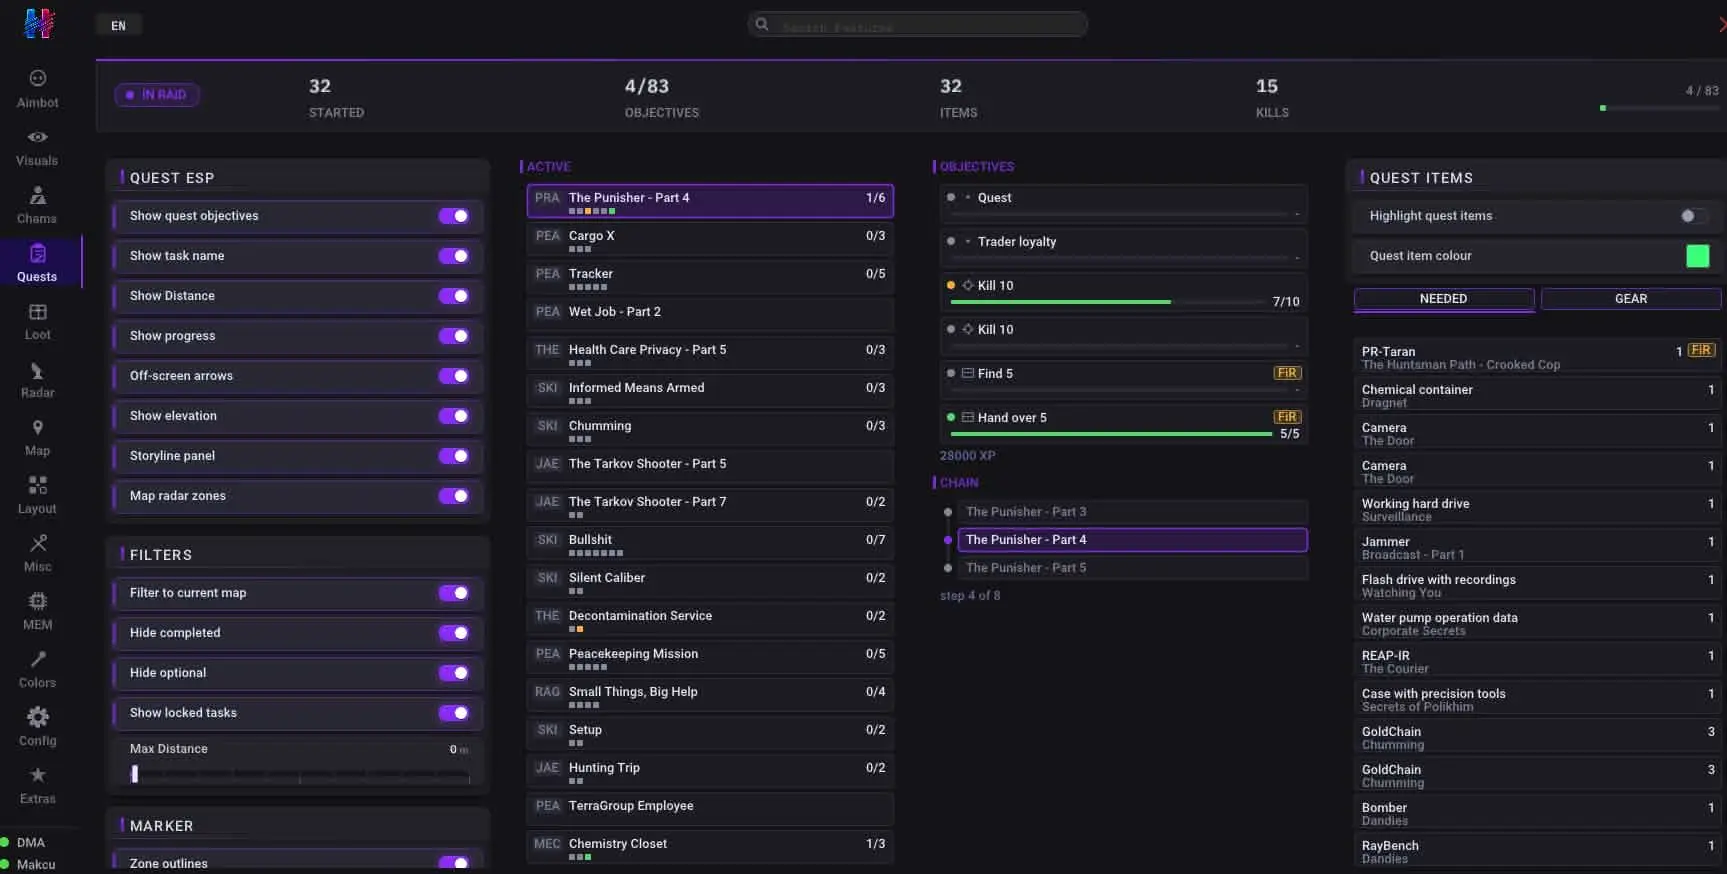Select the Tracker quest row

point(710,277)
